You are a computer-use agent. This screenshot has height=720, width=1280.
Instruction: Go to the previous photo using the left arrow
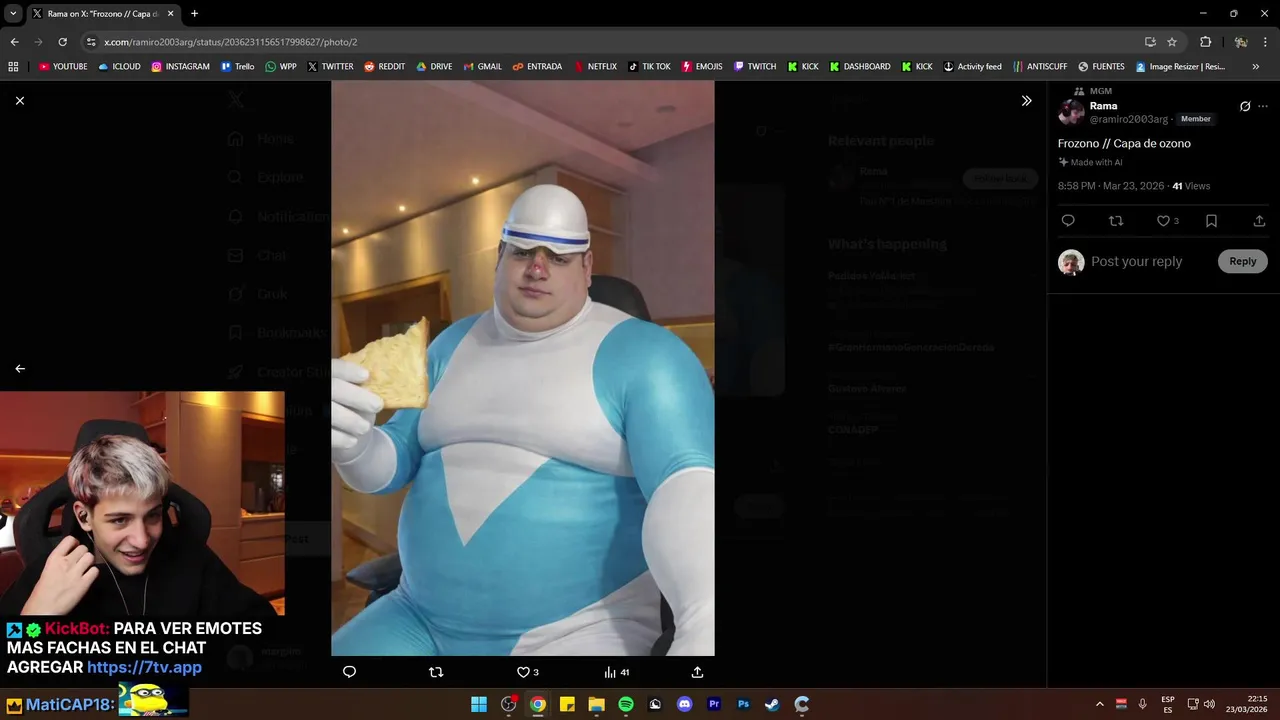pyautogui.click(x=20, y=368)
